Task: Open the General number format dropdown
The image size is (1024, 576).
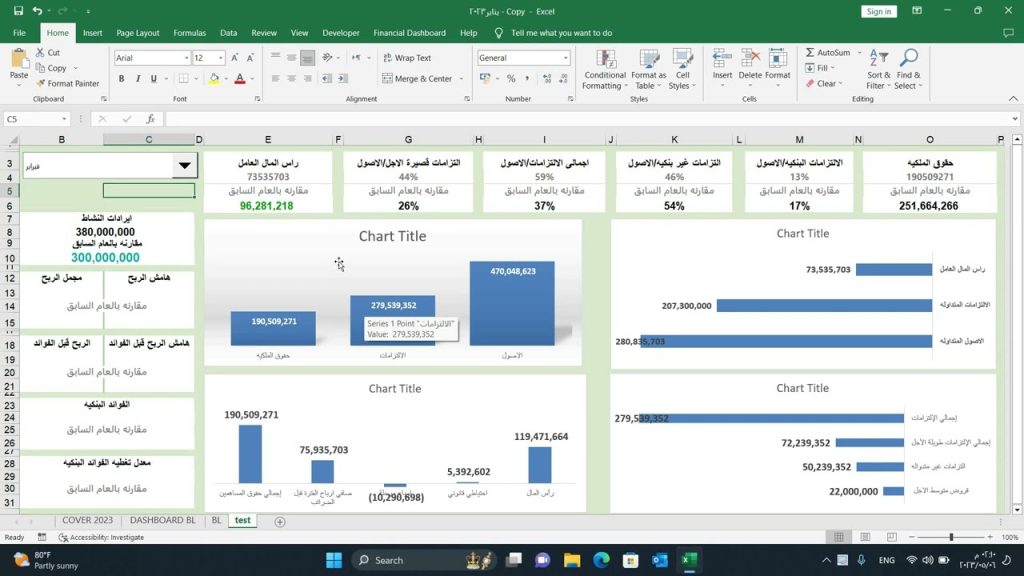Action: coord(566,58)
